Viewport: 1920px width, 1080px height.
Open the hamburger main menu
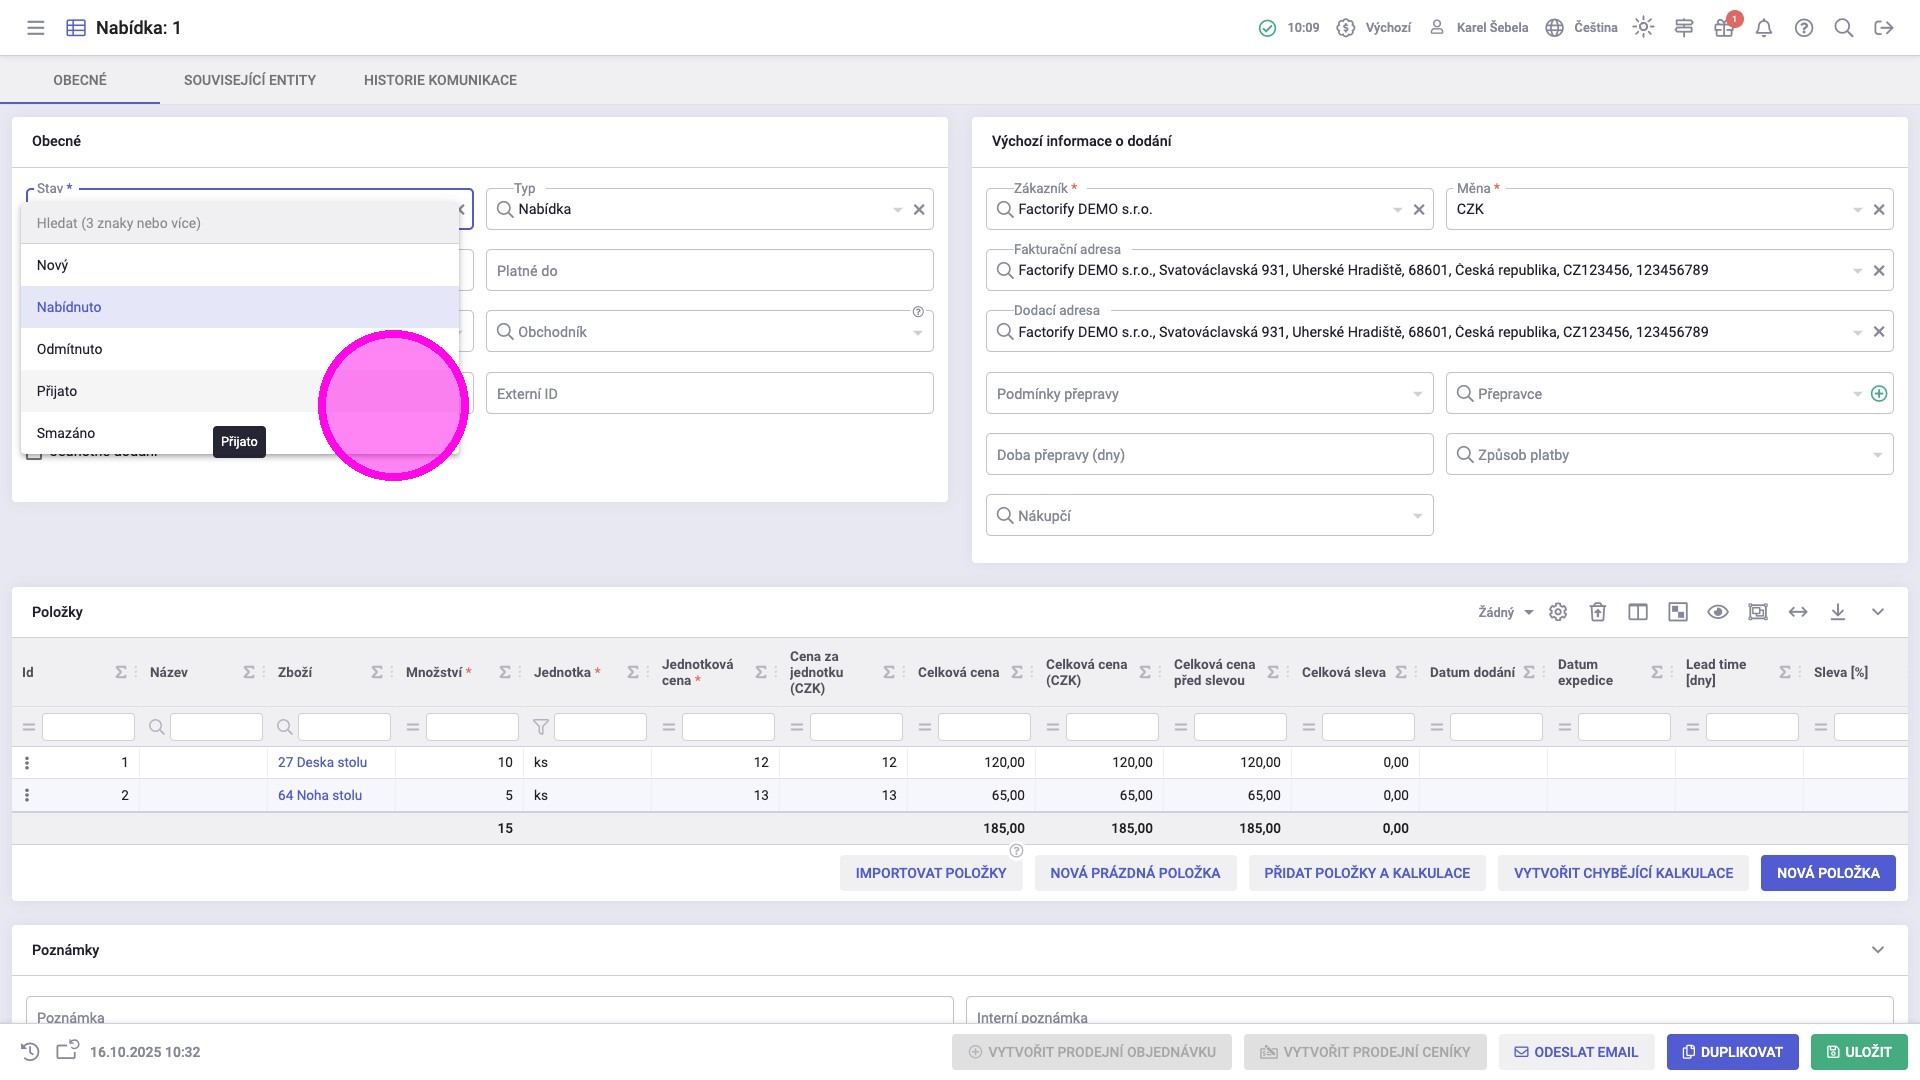point(36,28)
